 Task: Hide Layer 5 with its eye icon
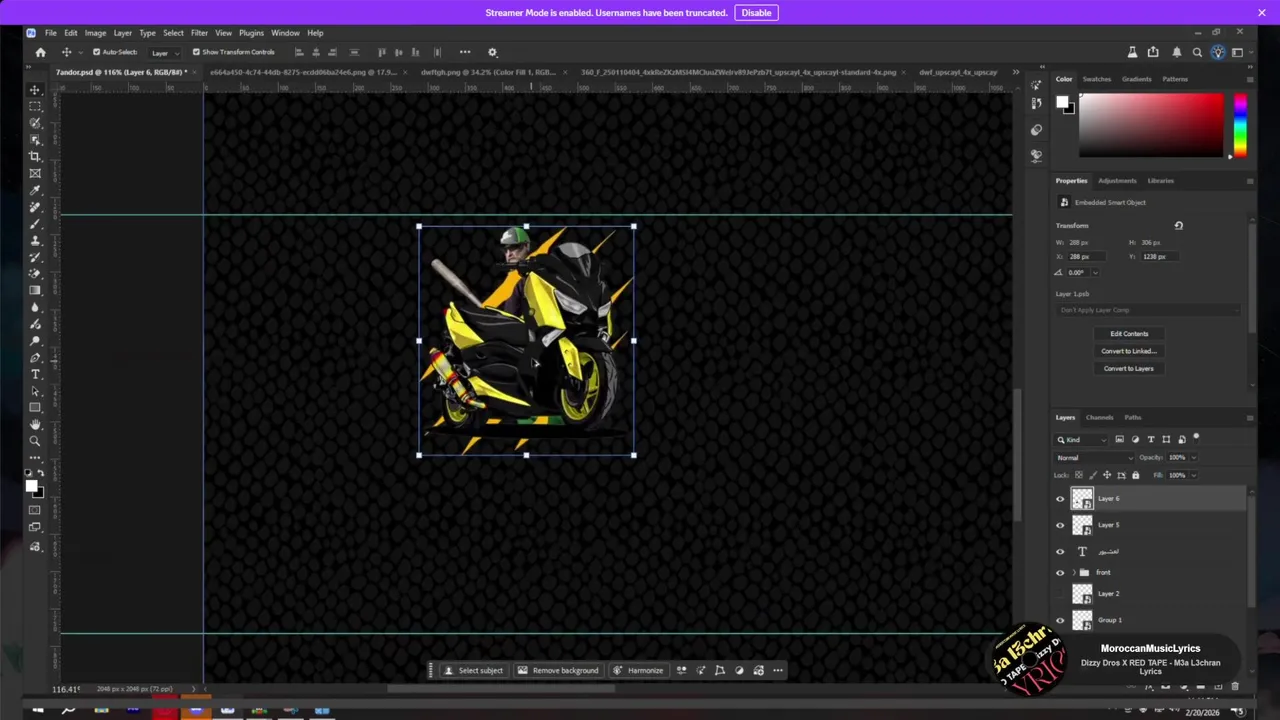point(1060,525)
